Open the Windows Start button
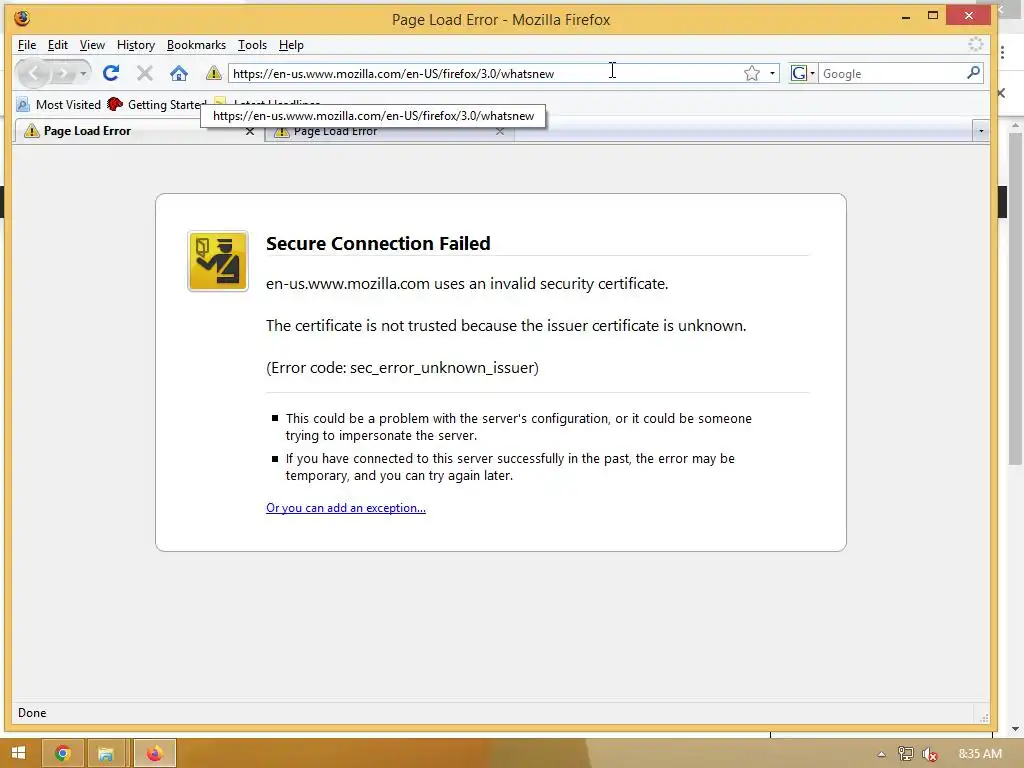The image size is (1024, 768). tap(18, 753)
